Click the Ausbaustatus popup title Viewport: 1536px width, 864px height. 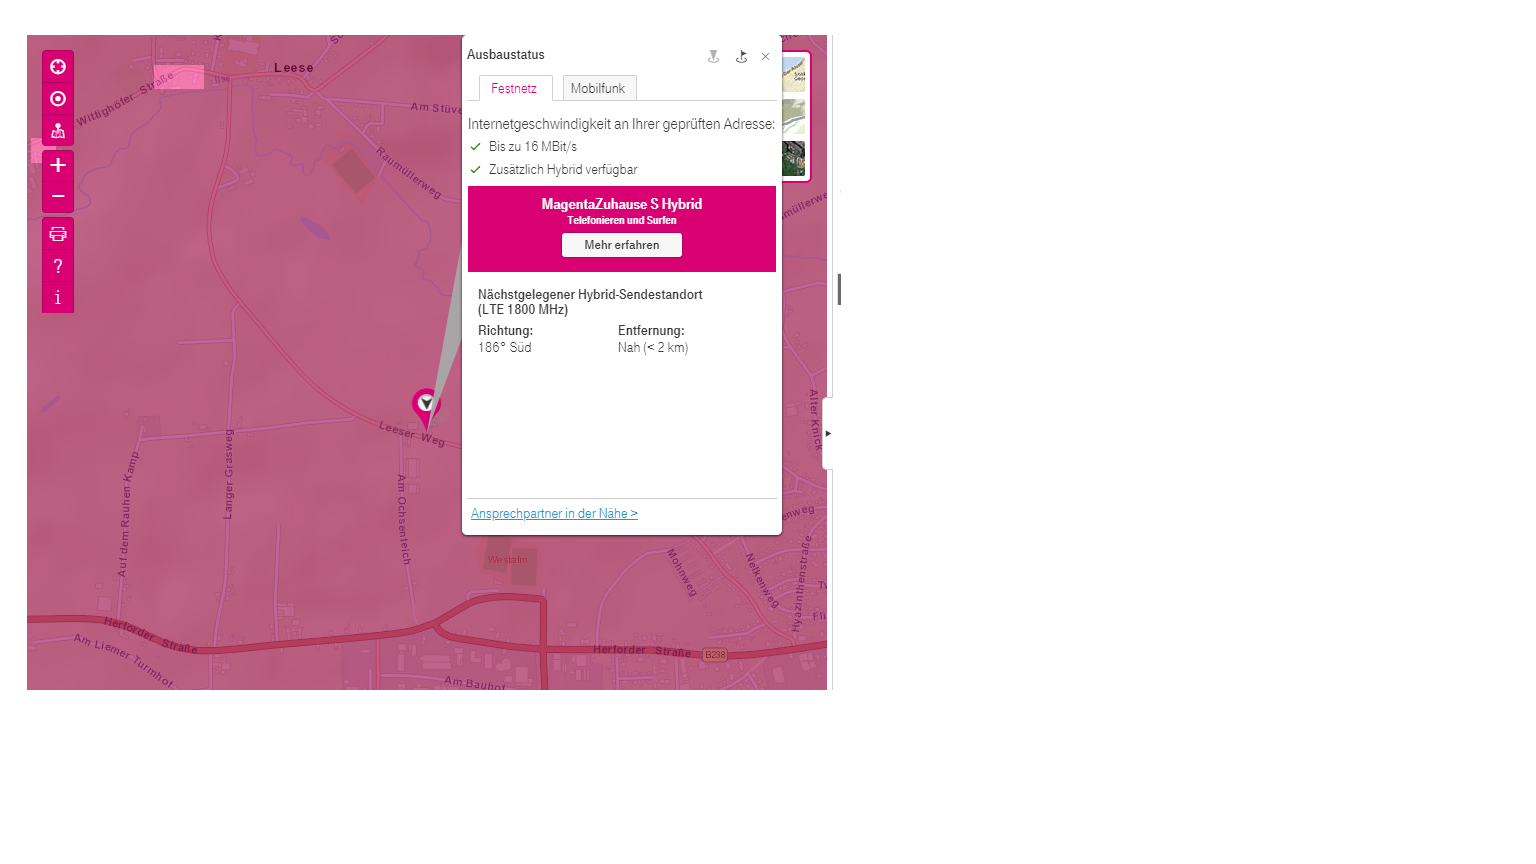(506, 55)
